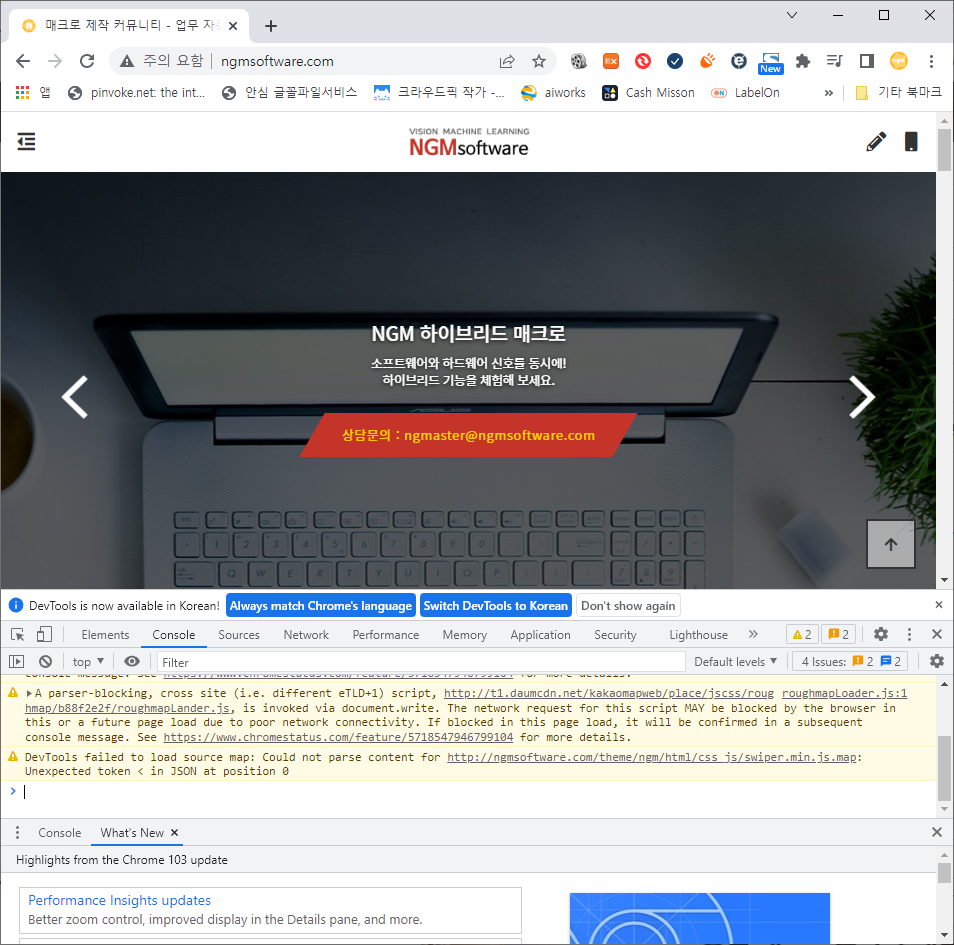
Task: Open the tab search chevron in the title bar
Action: [792, 15]
